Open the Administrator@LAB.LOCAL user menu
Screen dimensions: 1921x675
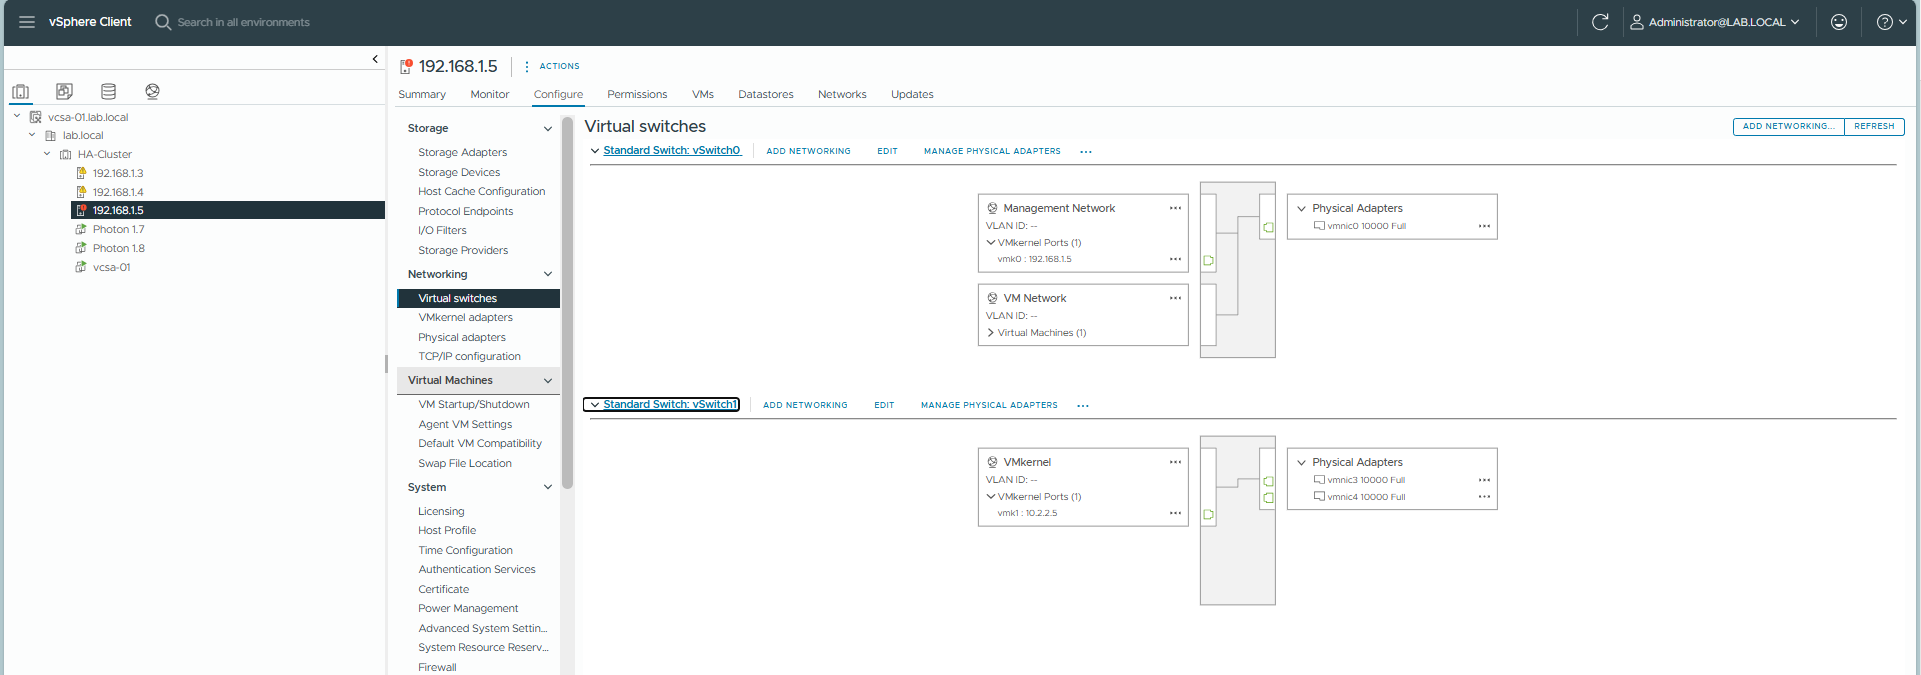1714,22
